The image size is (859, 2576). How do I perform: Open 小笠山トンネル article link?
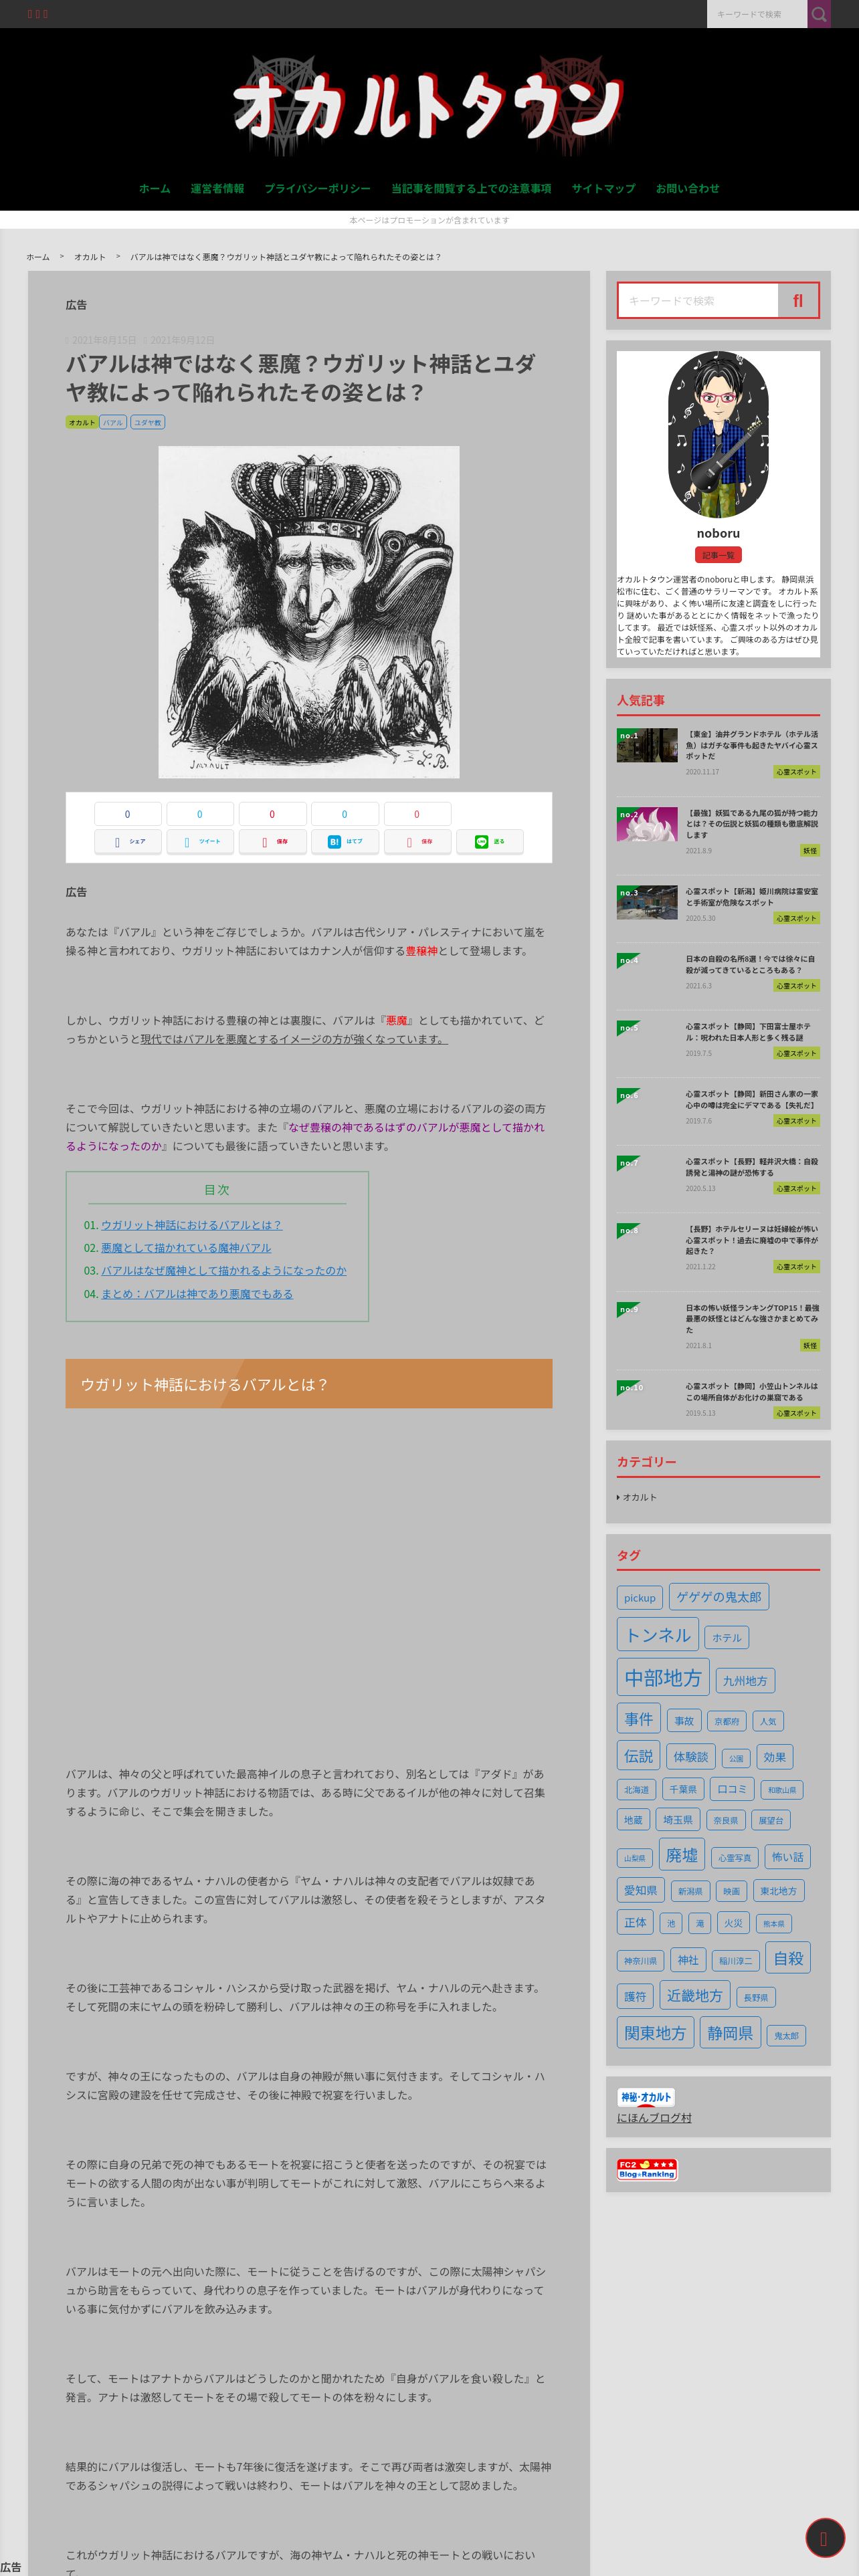tap(751, 1392)
